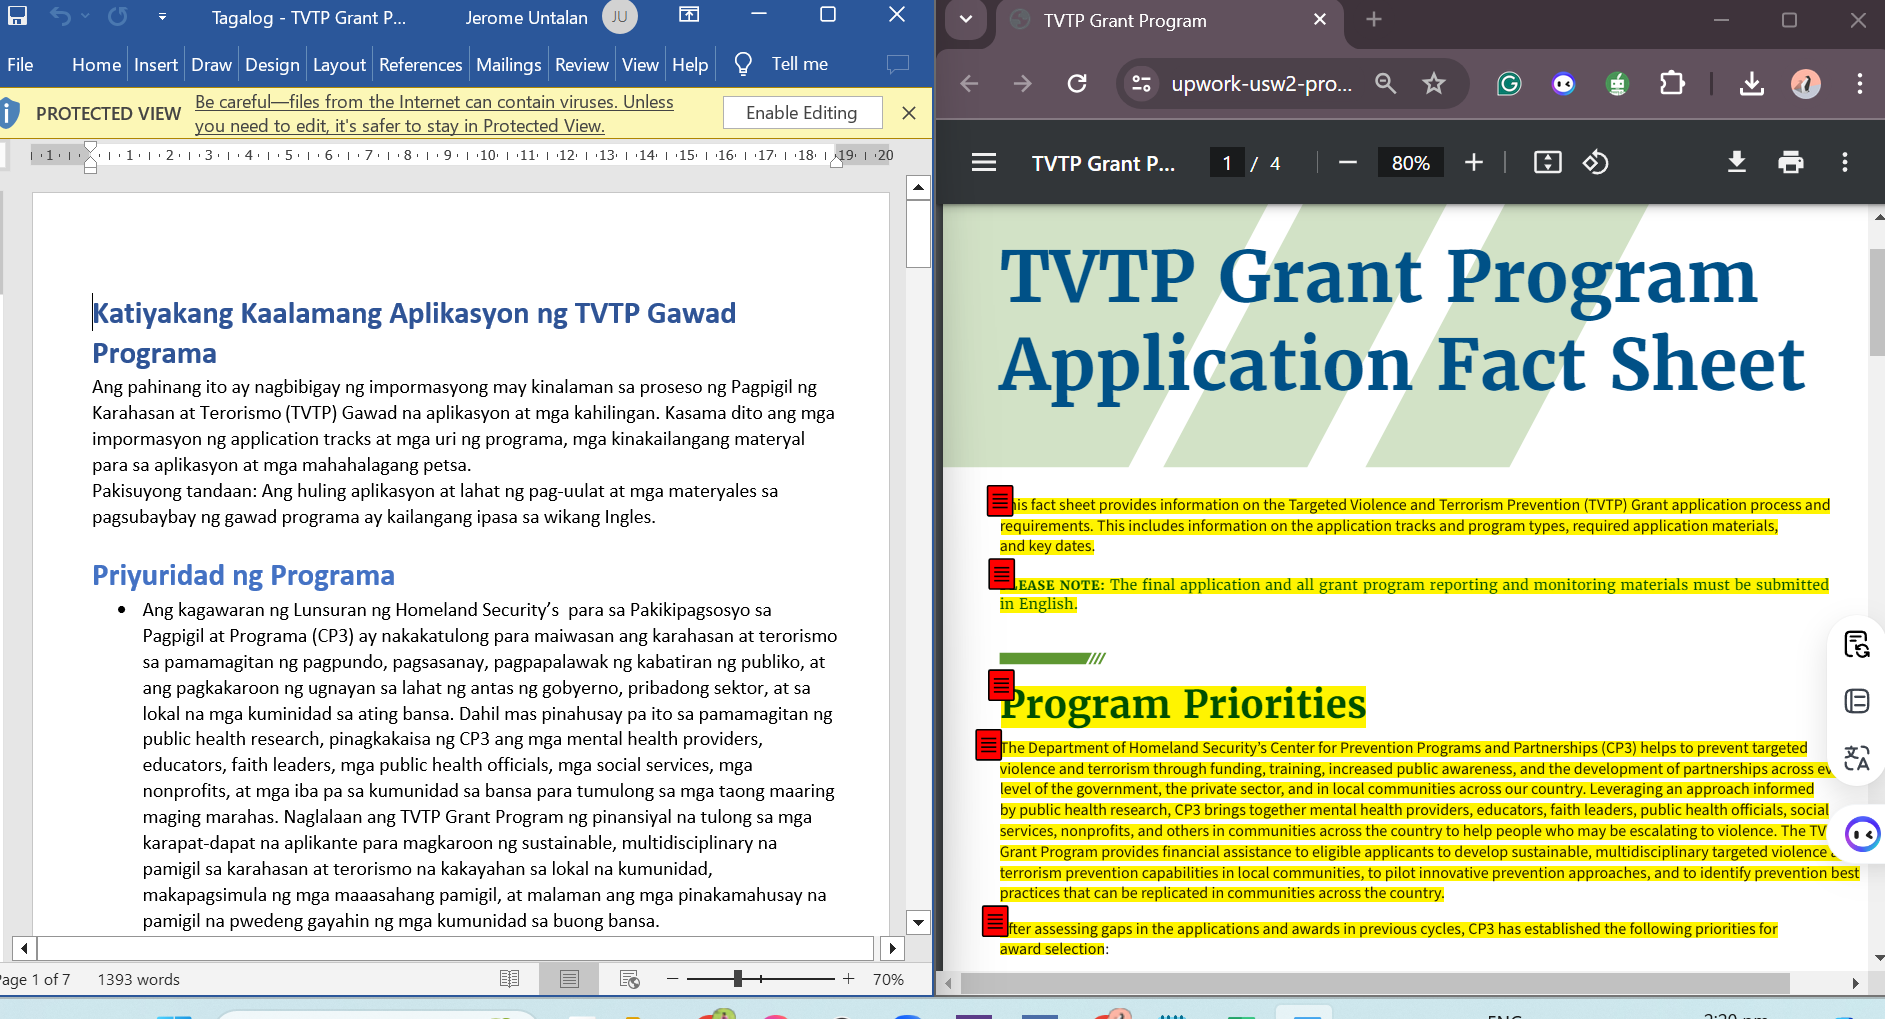Open the browser tab search dropdown
This screenshot has width=1885, height=1019.
965,19
